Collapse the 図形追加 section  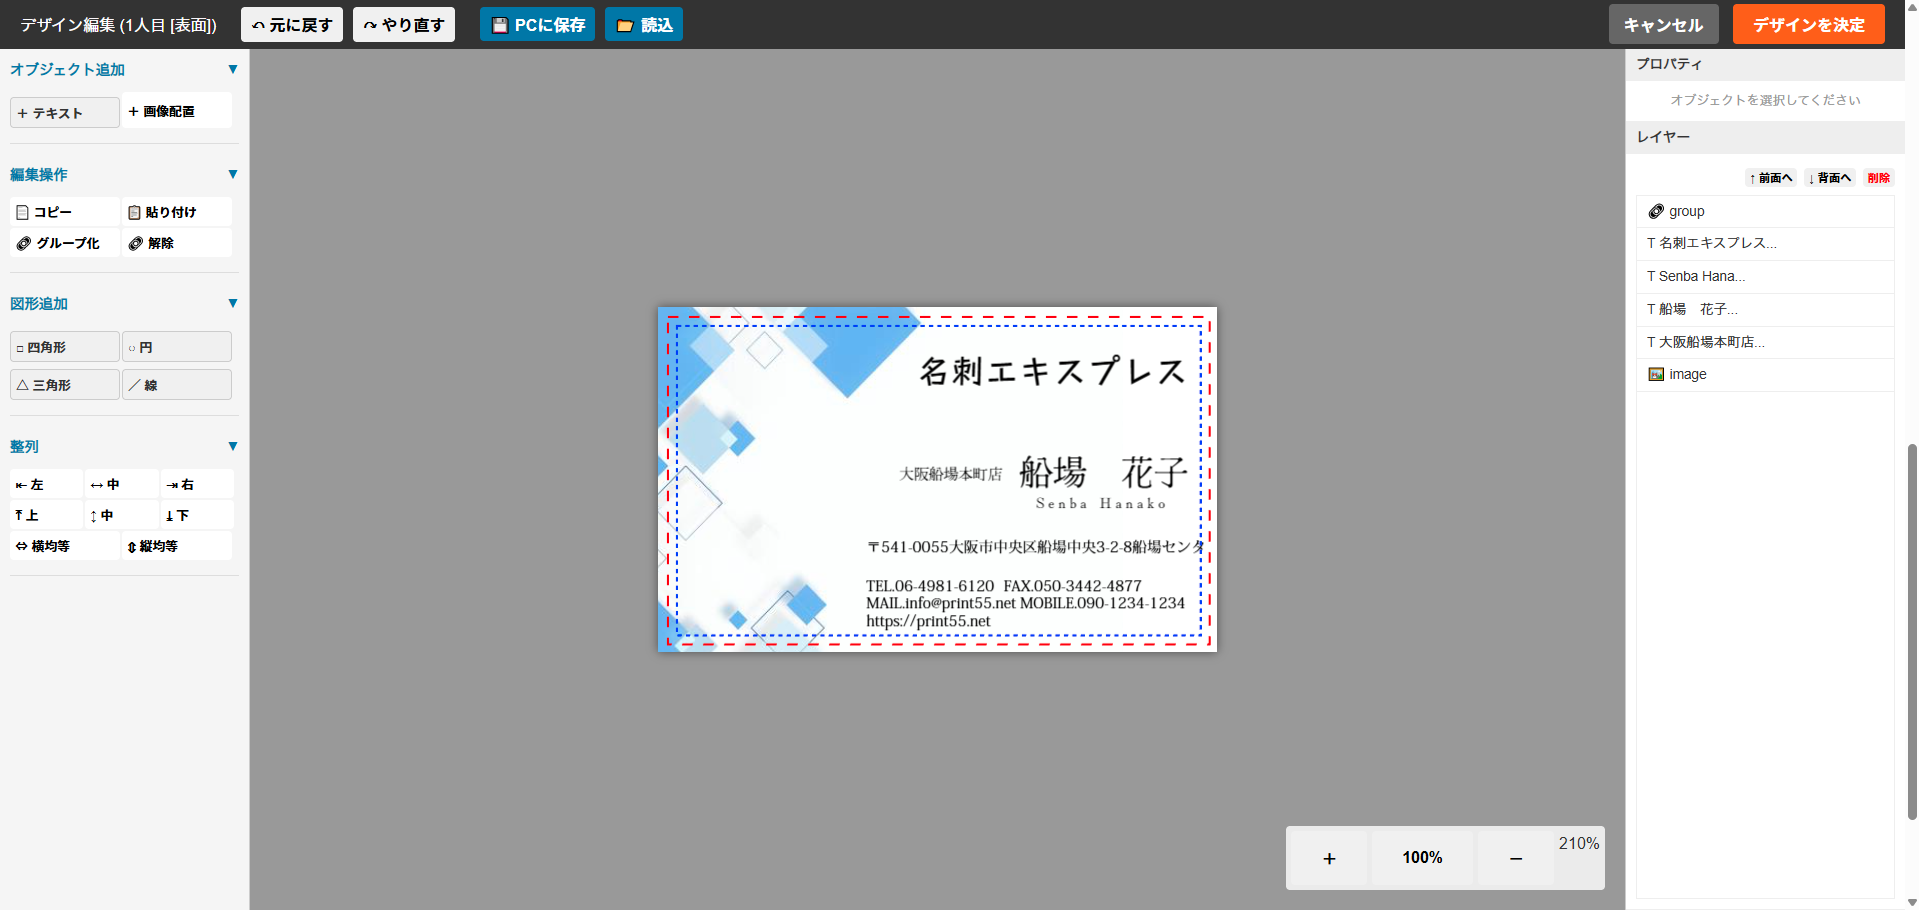click(x=233, y=302)
